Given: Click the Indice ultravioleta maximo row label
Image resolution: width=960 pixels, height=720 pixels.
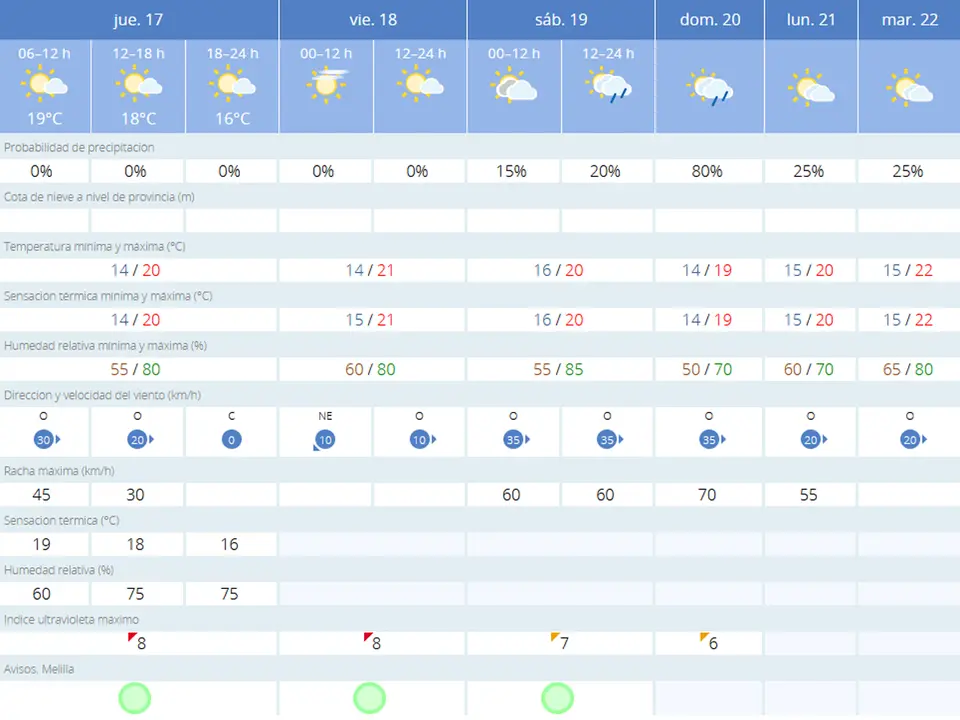Looking at the screenshot, I should (x=71, y=620).
